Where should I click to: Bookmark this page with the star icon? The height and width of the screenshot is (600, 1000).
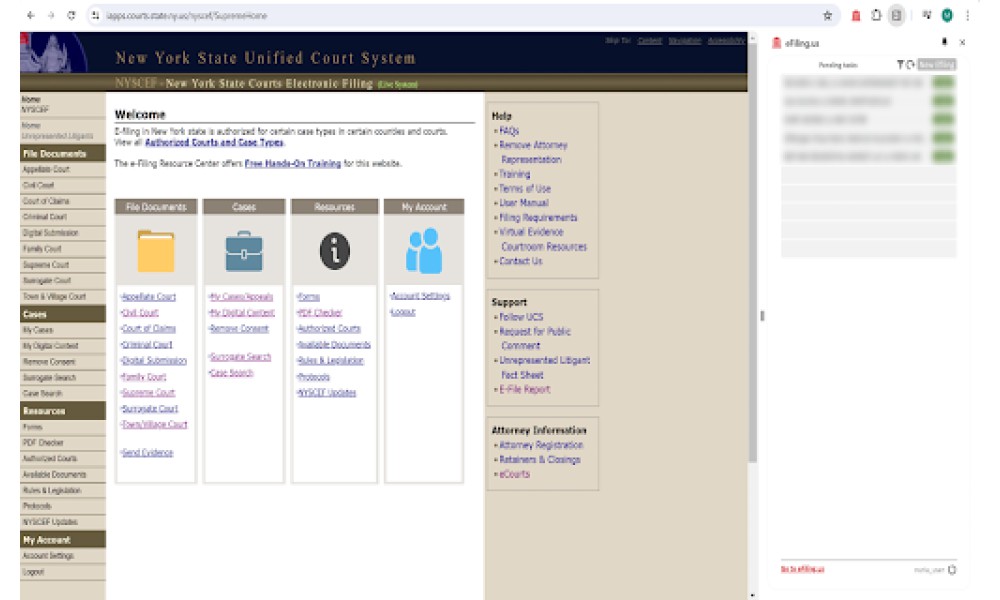click(827, 16)
